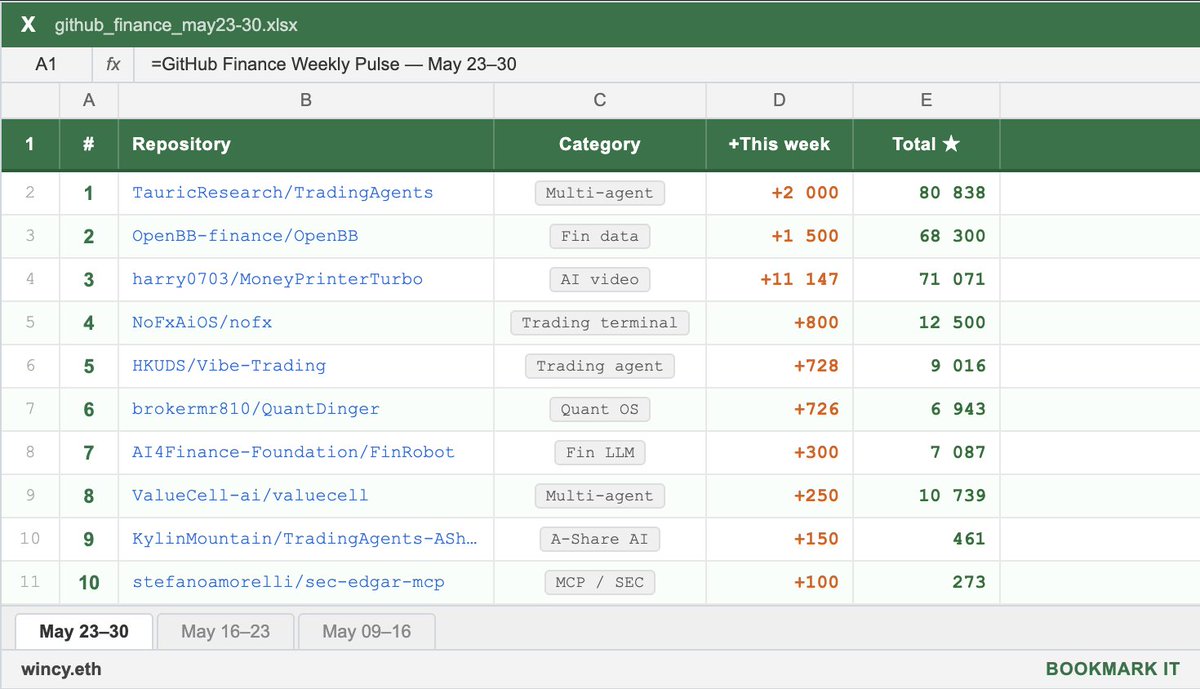1200x689 pixels.
Task: Select the 68 300 total stars cell
Action: pos(926,236)
